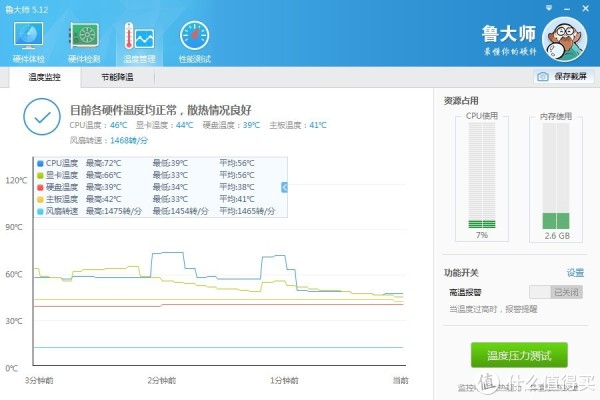This screenshot has width=600, height=400.
Task: Toggle the 高温报警 alarm switch
Action: coord(556,292)
